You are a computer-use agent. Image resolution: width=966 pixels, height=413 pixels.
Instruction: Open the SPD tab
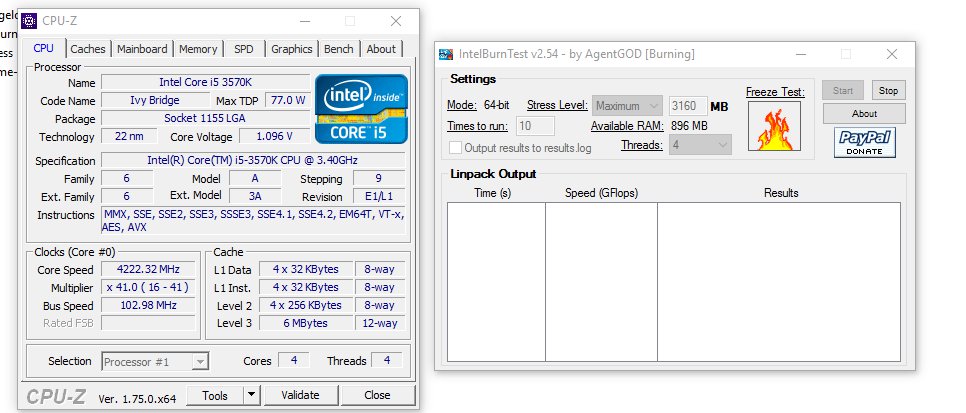pyautogui.click(x=243, y=49)
